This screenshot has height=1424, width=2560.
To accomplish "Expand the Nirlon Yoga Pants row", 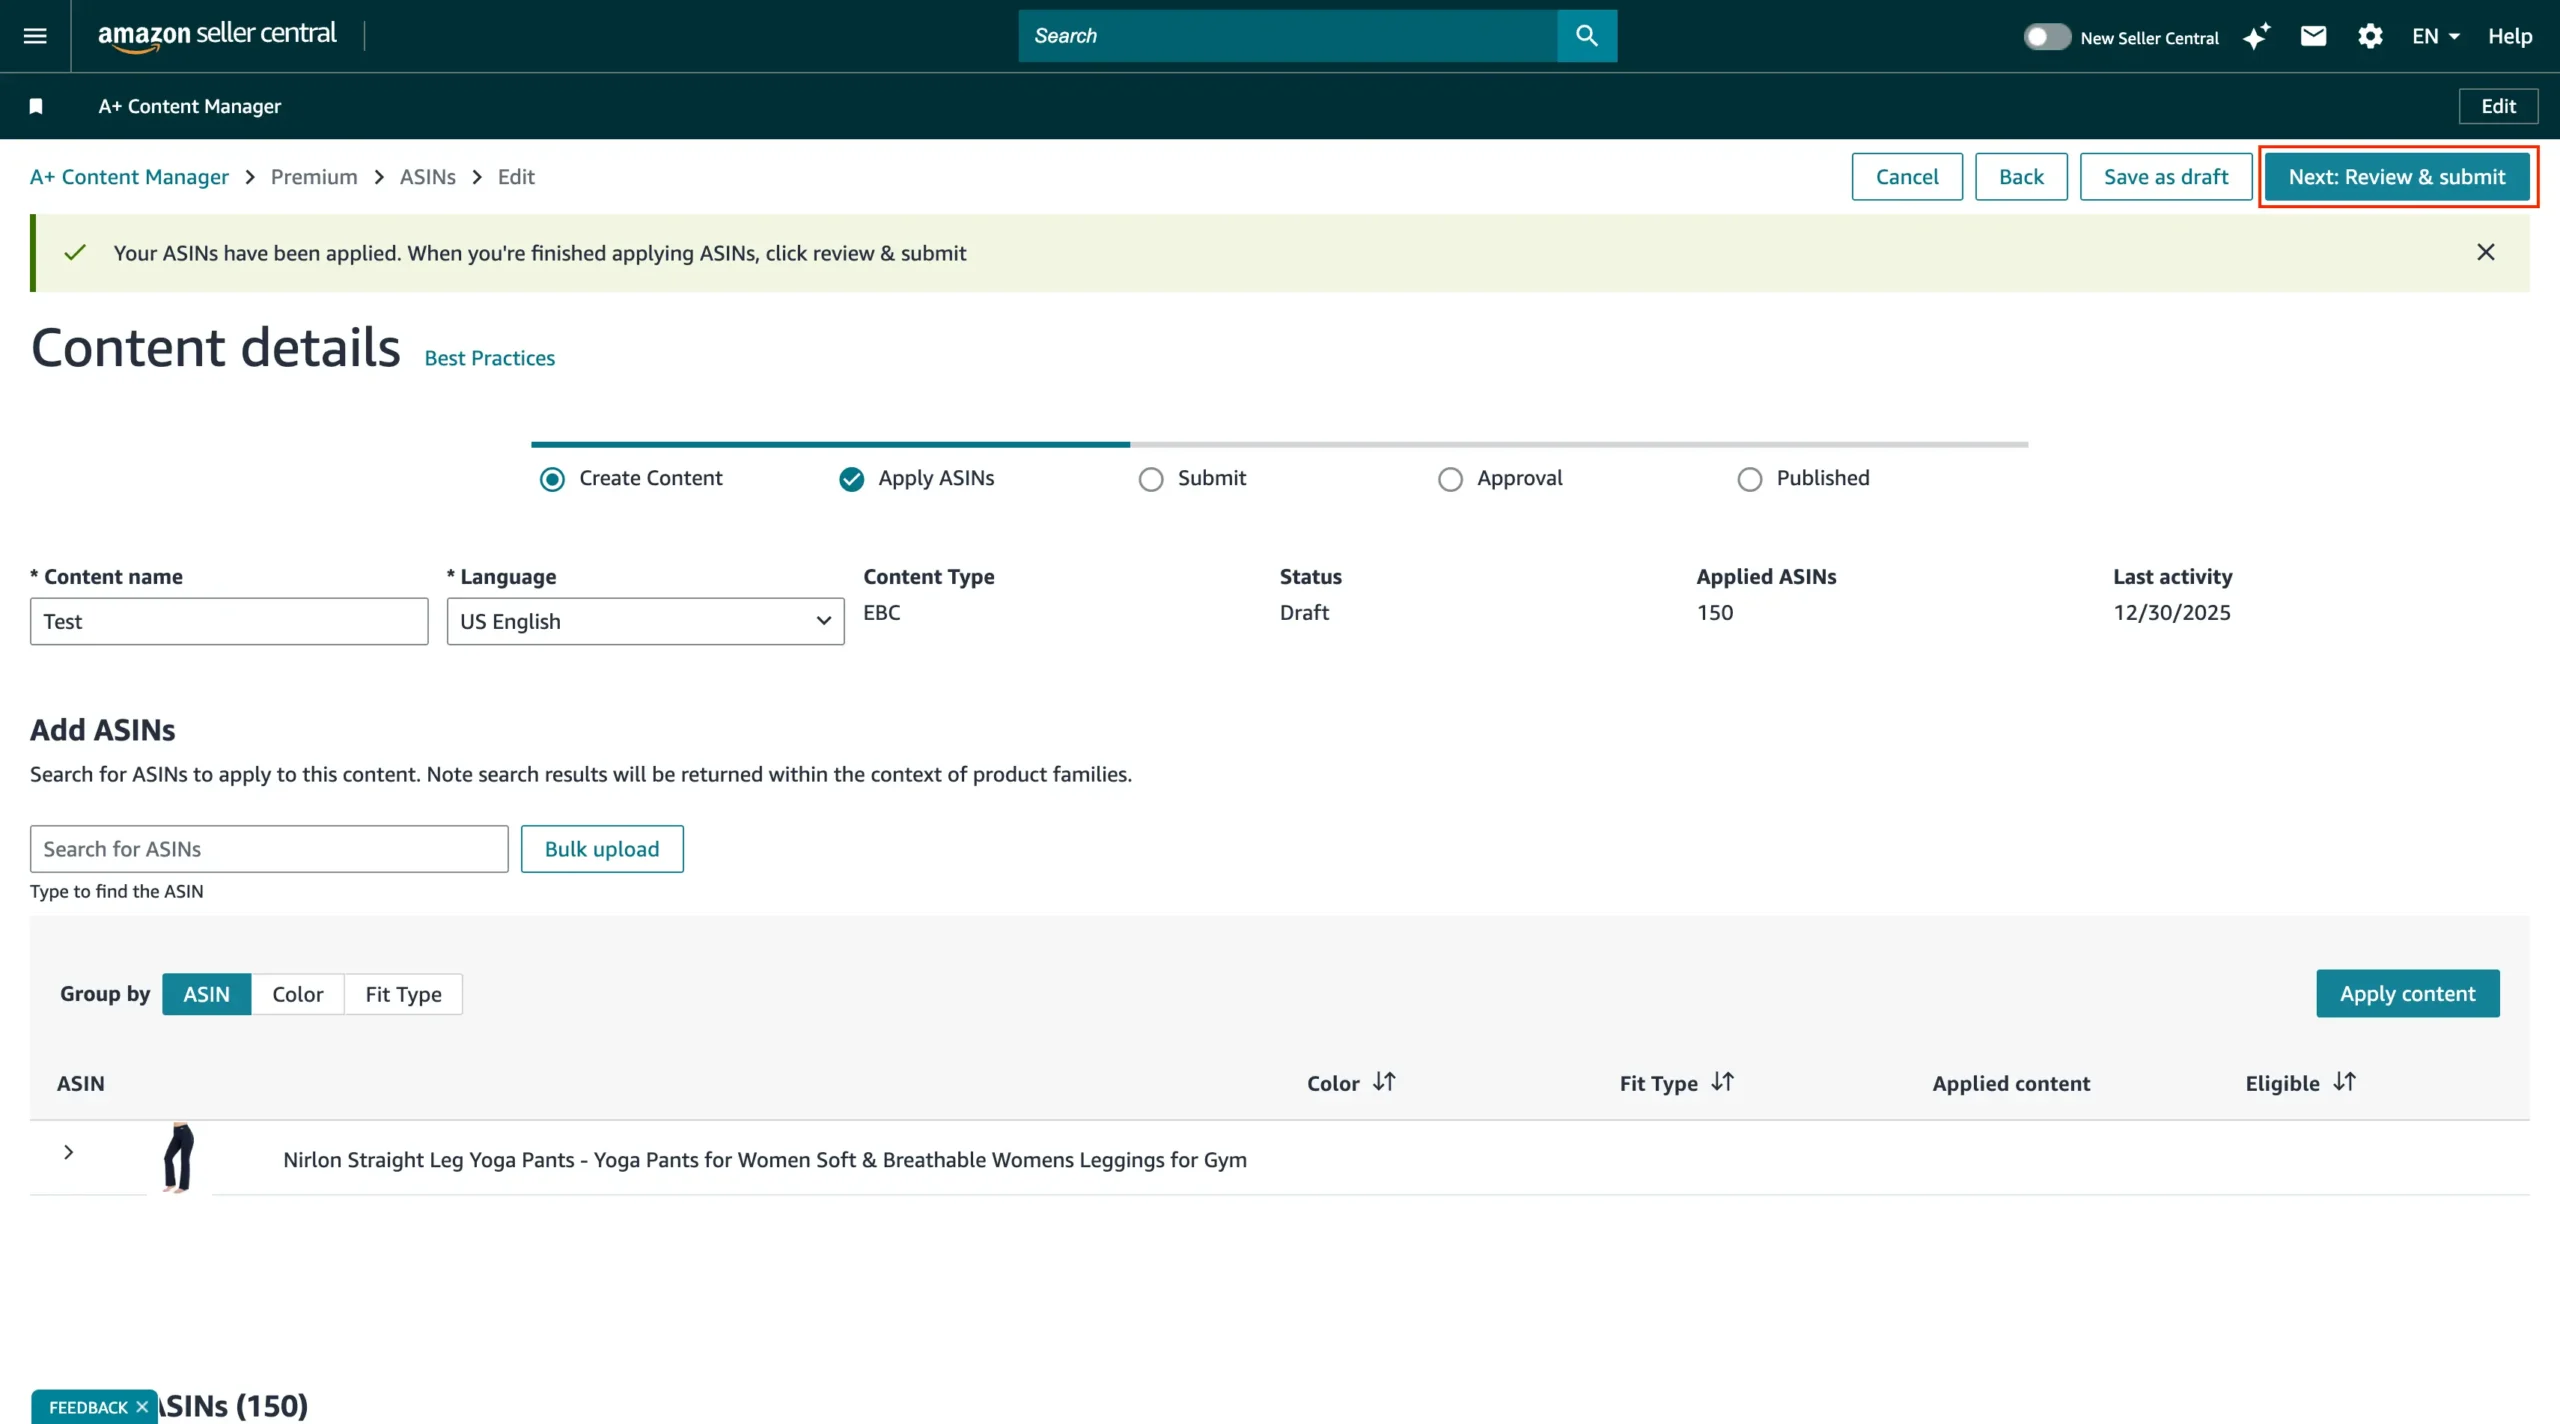I will coord(68,1152).
